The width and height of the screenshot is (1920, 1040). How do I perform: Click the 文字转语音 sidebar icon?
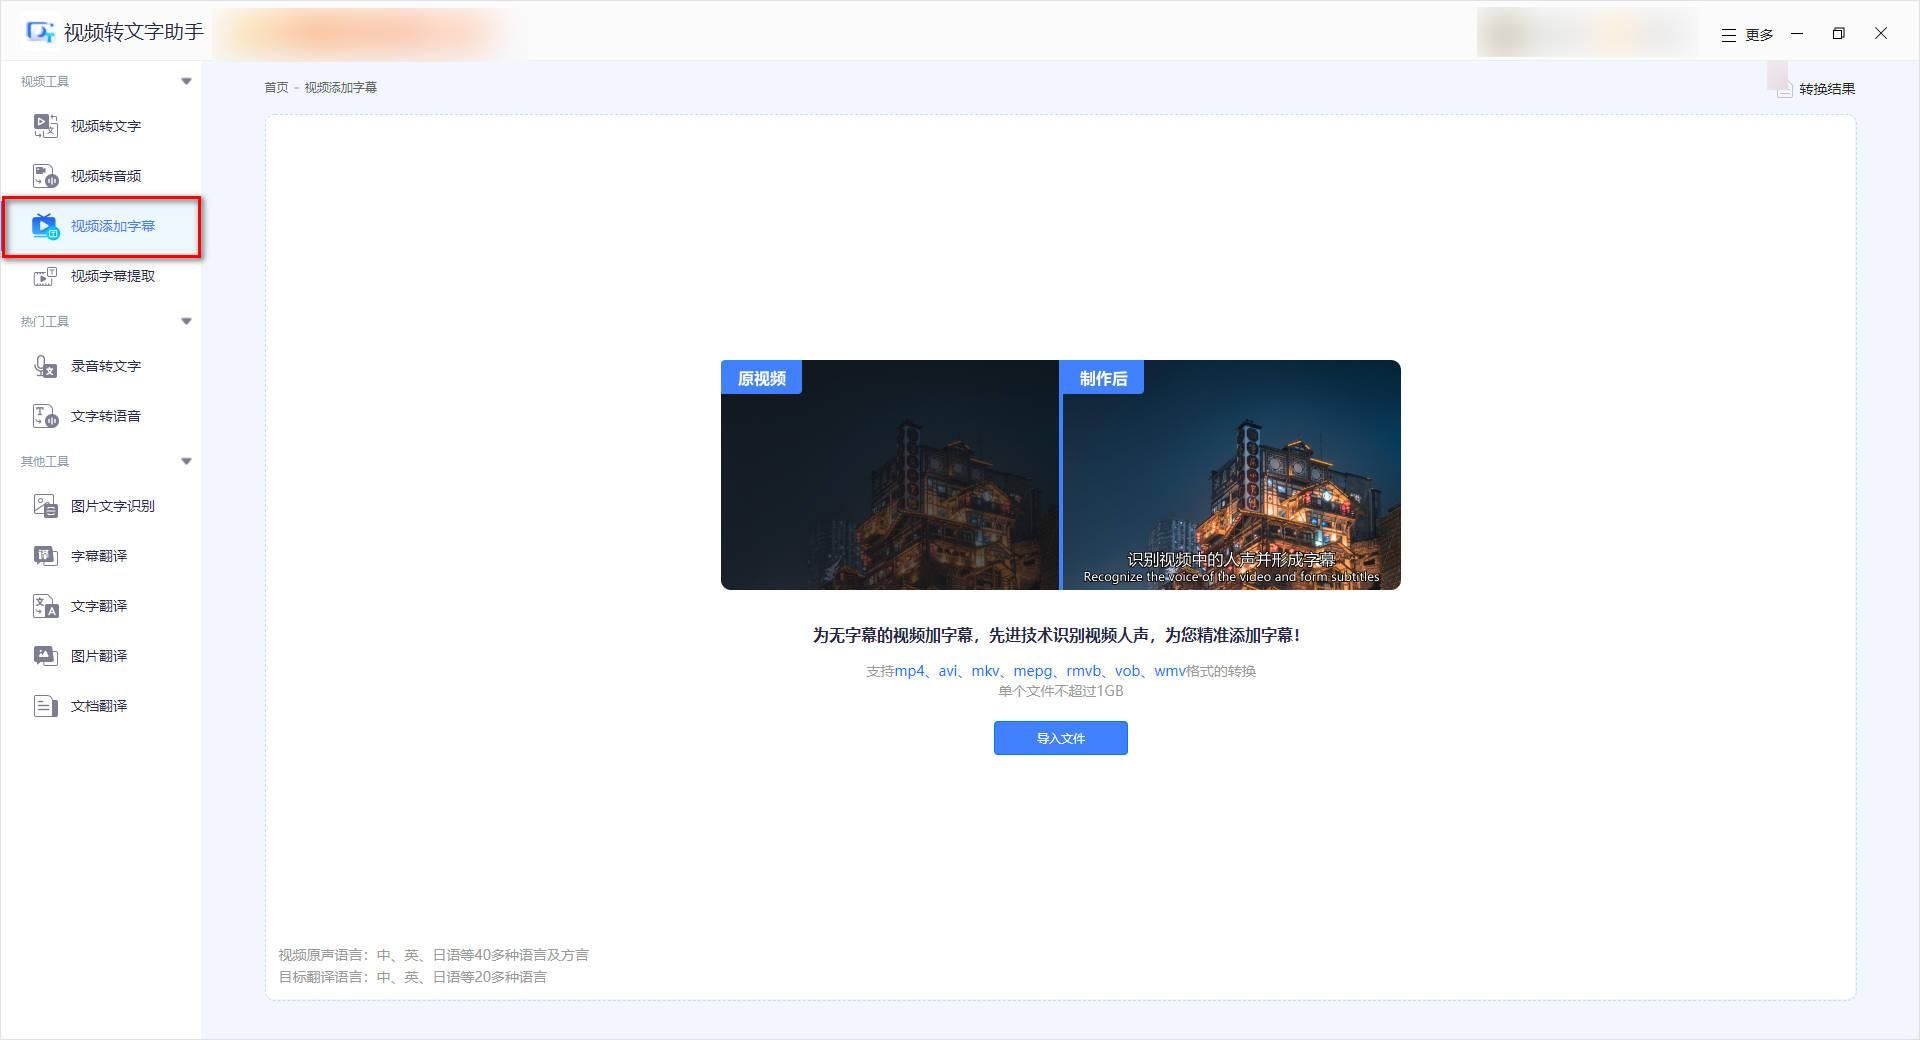pyautogui.click(x=46, y=416)
